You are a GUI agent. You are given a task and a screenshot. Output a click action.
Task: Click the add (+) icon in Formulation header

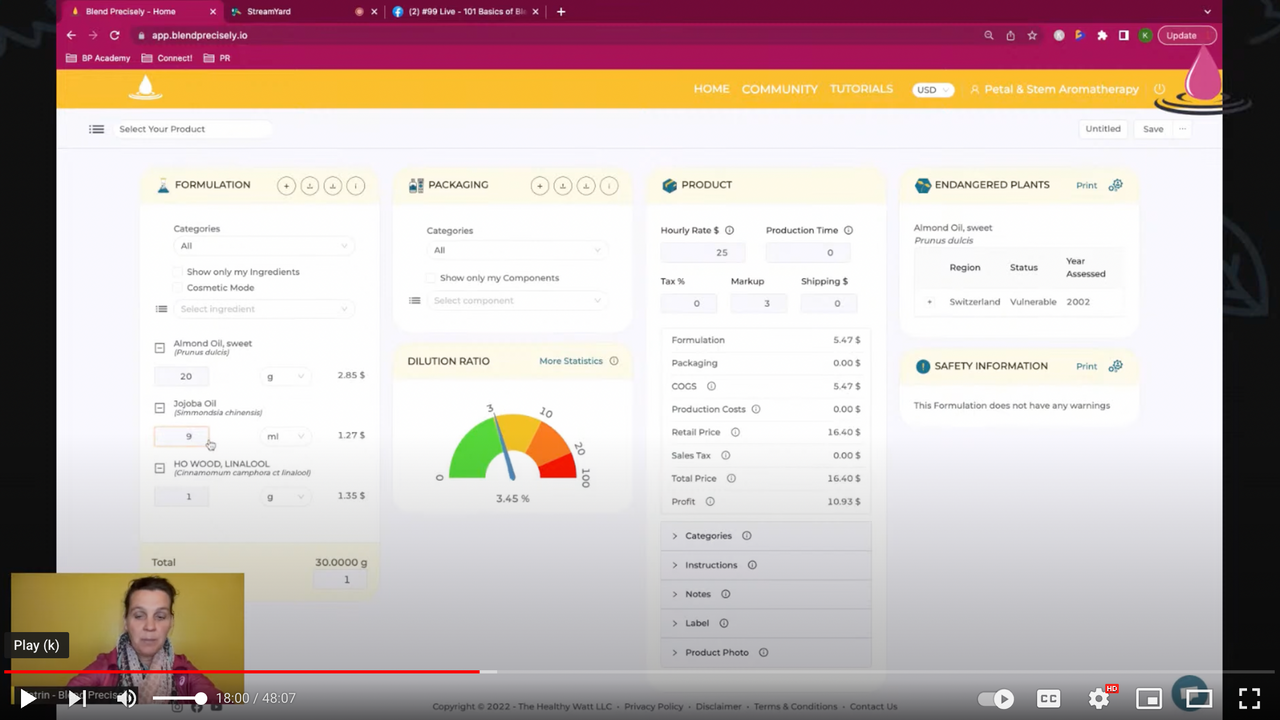[x=286, y=185]
